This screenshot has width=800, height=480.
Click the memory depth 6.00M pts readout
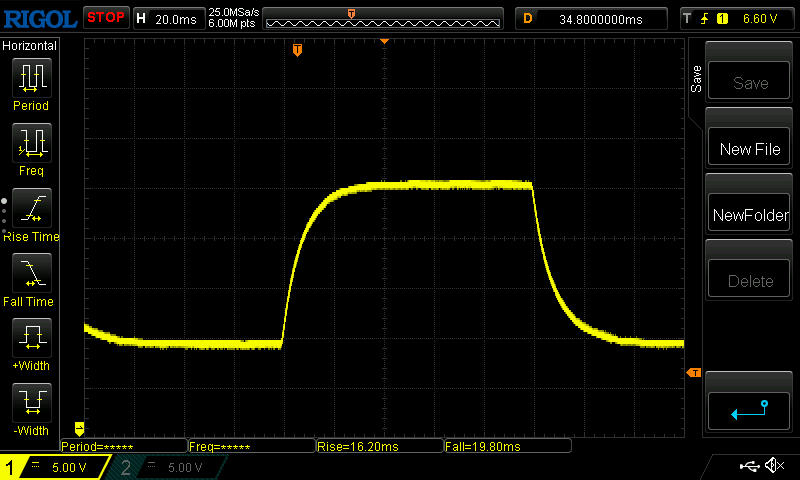232,23
